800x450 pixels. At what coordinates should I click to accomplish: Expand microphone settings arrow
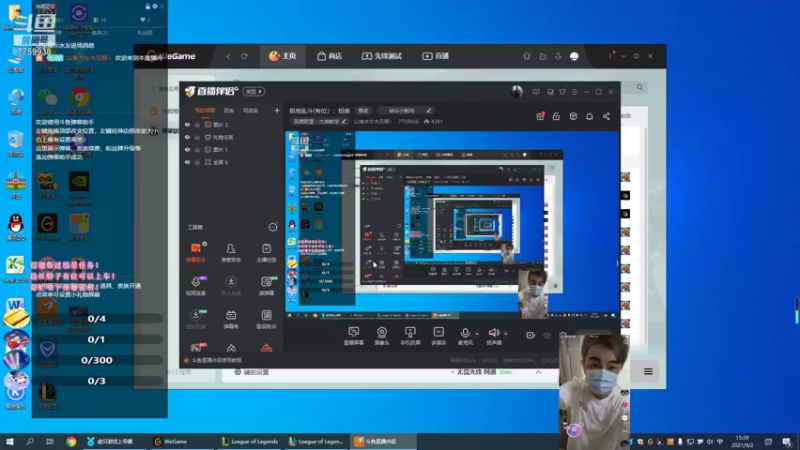tap(477, 334)
